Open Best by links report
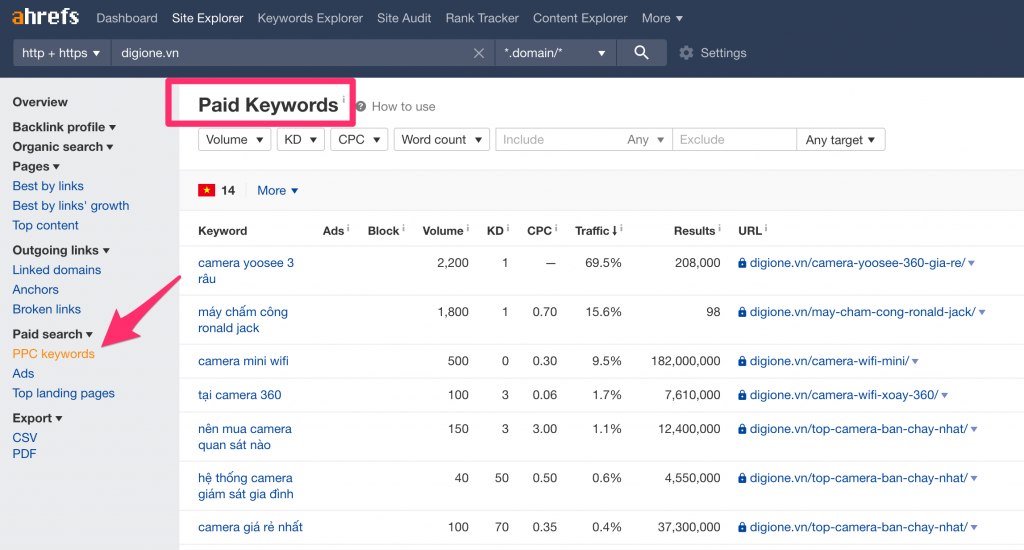The width and height of the screenshot is (1024, 550). [x=48, y=186]
